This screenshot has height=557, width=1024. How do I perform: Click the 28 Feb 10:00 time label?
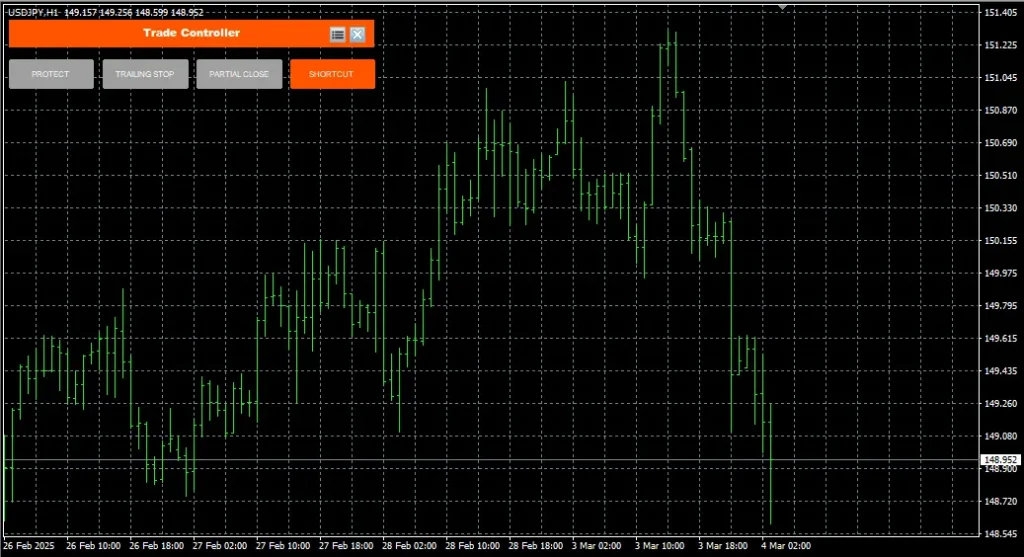click(473, 546)
